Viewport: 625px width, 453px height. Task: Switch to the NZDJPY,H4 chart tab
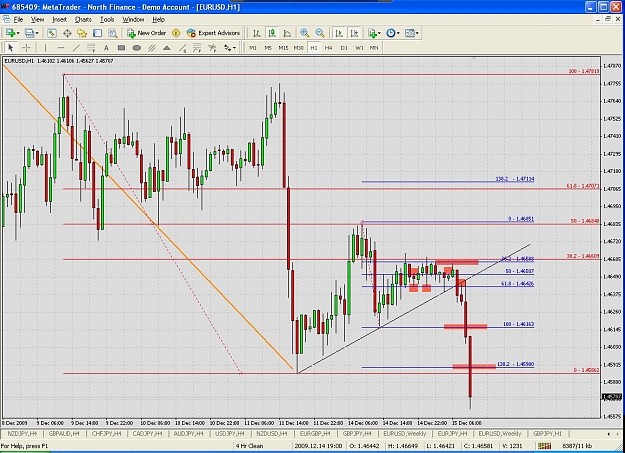[22, 433]
